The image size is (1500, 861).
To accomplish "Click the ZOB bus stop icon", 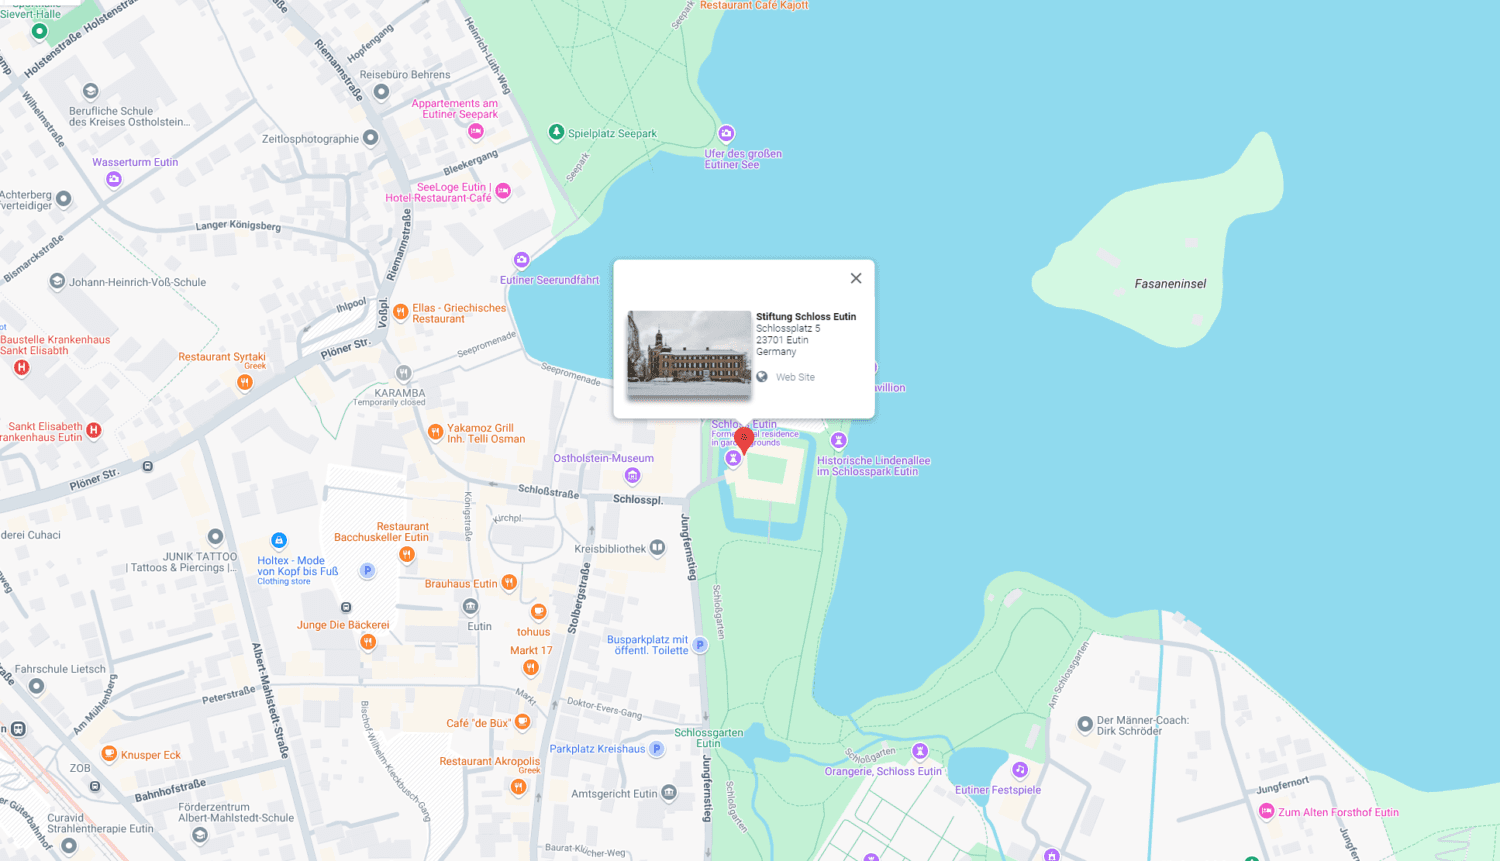I will [95, 786].
